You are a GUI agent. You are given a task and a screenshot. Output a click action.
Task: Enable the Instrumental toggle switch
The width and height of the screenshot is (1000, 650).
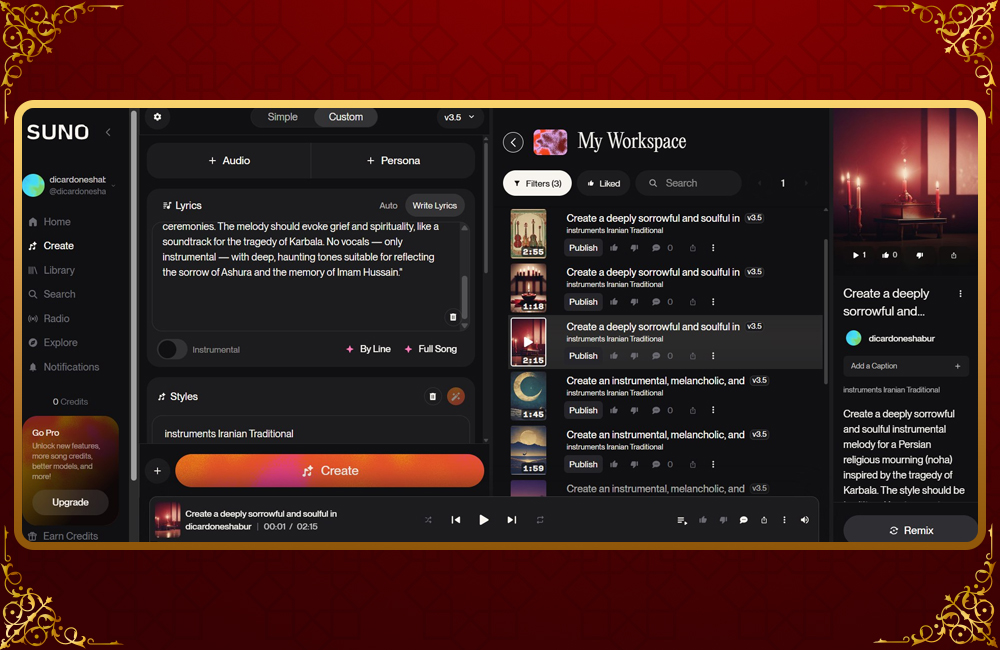[172, 349]
